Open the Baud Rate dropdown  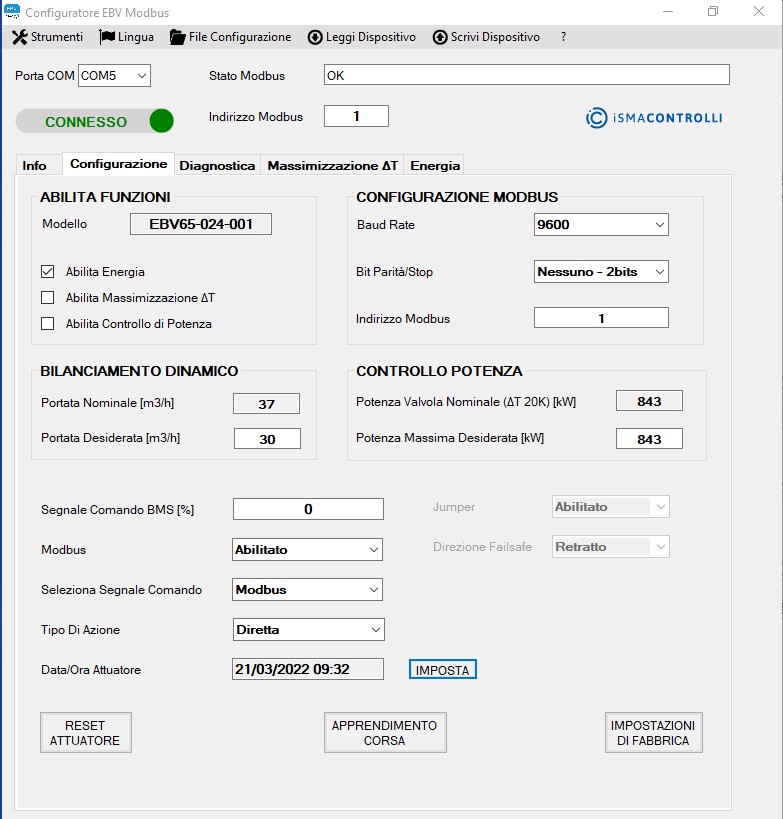pos(601,225)
